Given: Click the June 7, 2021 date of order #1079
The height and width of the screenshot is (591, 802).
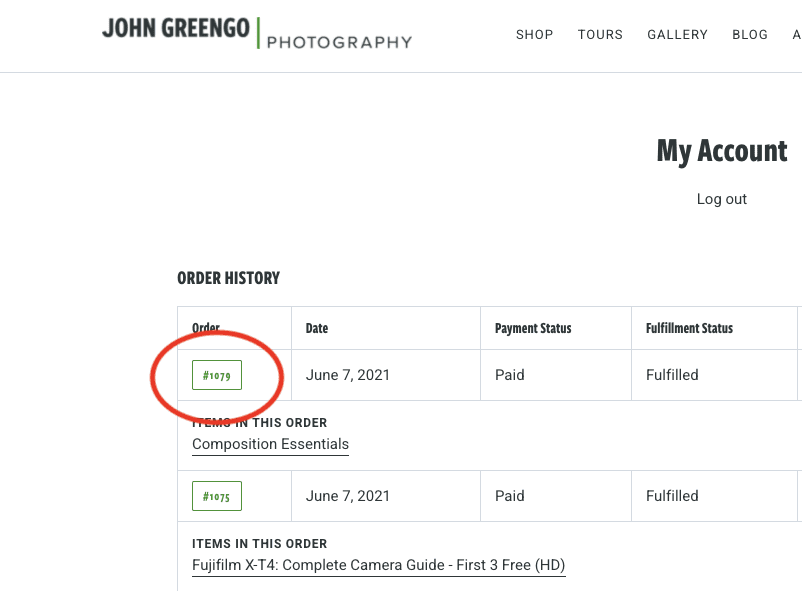Looking at the screenshot, I should tap(347, 375).
